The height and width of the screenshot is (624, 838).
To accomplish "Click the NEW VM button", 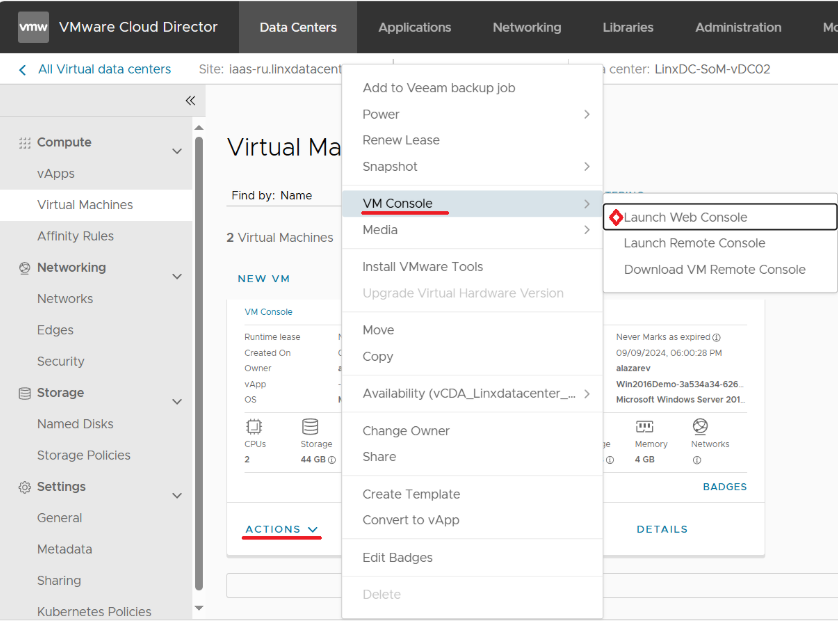I will (x=263, y=279).
